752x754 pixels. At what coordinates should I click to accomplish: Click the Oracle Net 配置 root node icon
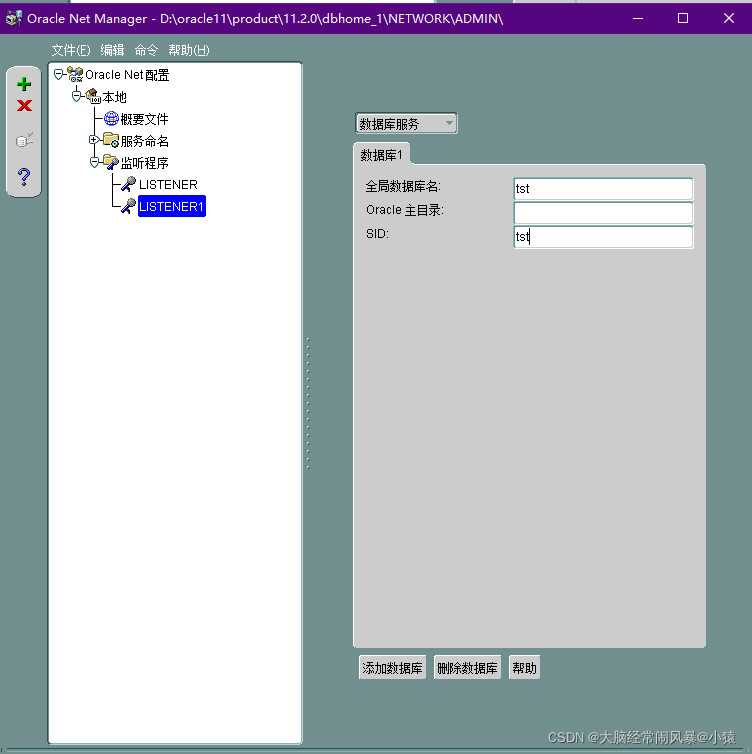(75, 75)
